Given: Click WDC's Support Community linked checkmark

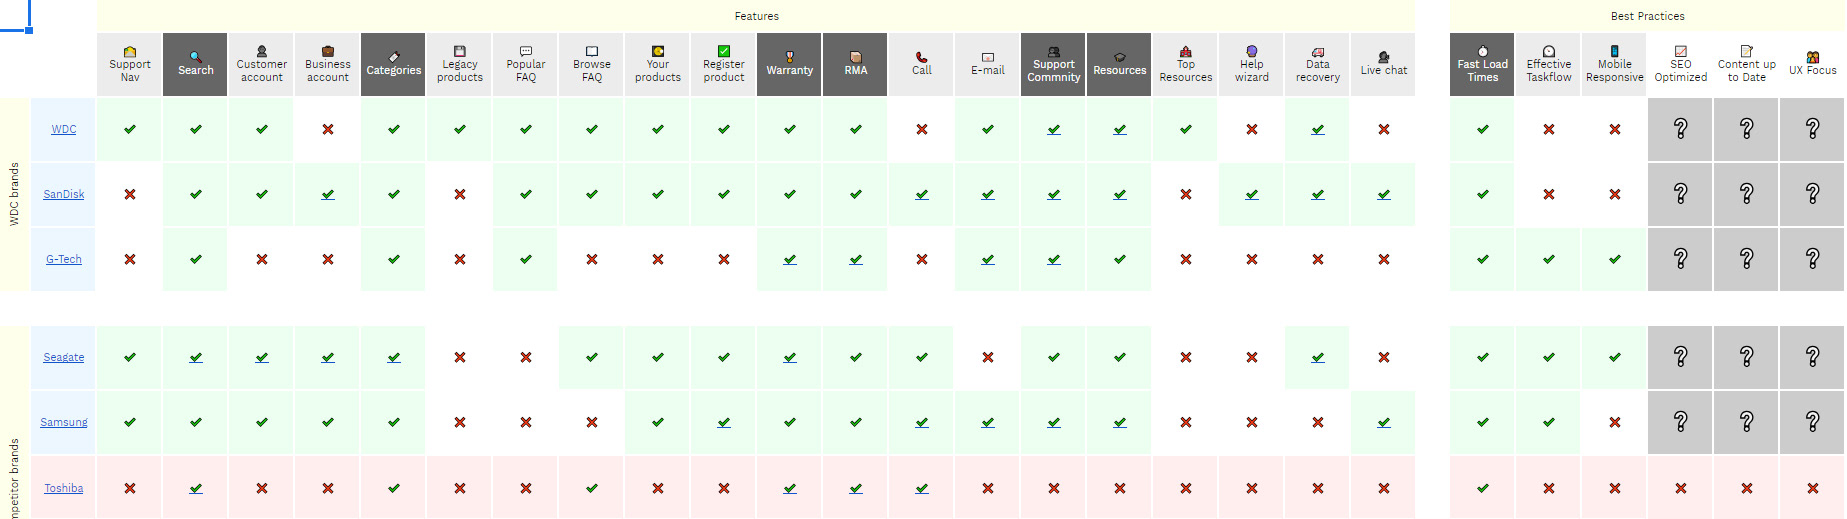Looking at the screenshot, I should (1054, 130).
